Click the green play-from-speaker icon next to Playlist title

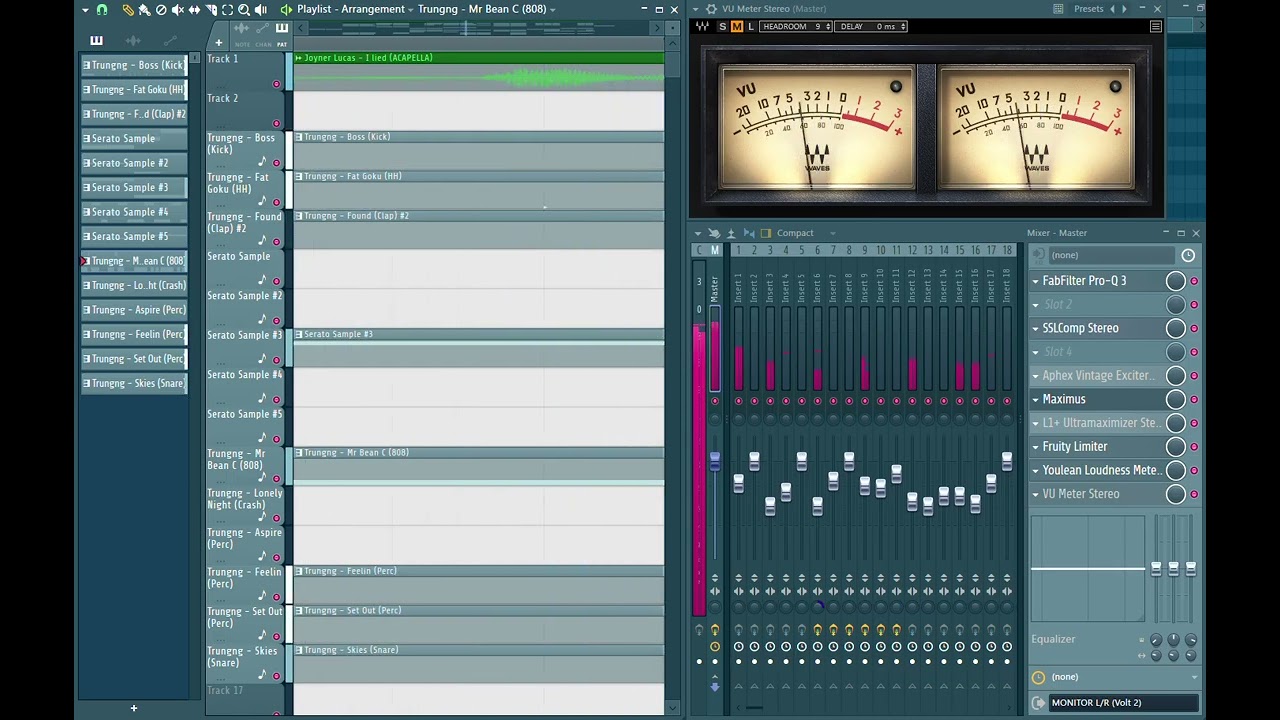[x=286, y=9]
